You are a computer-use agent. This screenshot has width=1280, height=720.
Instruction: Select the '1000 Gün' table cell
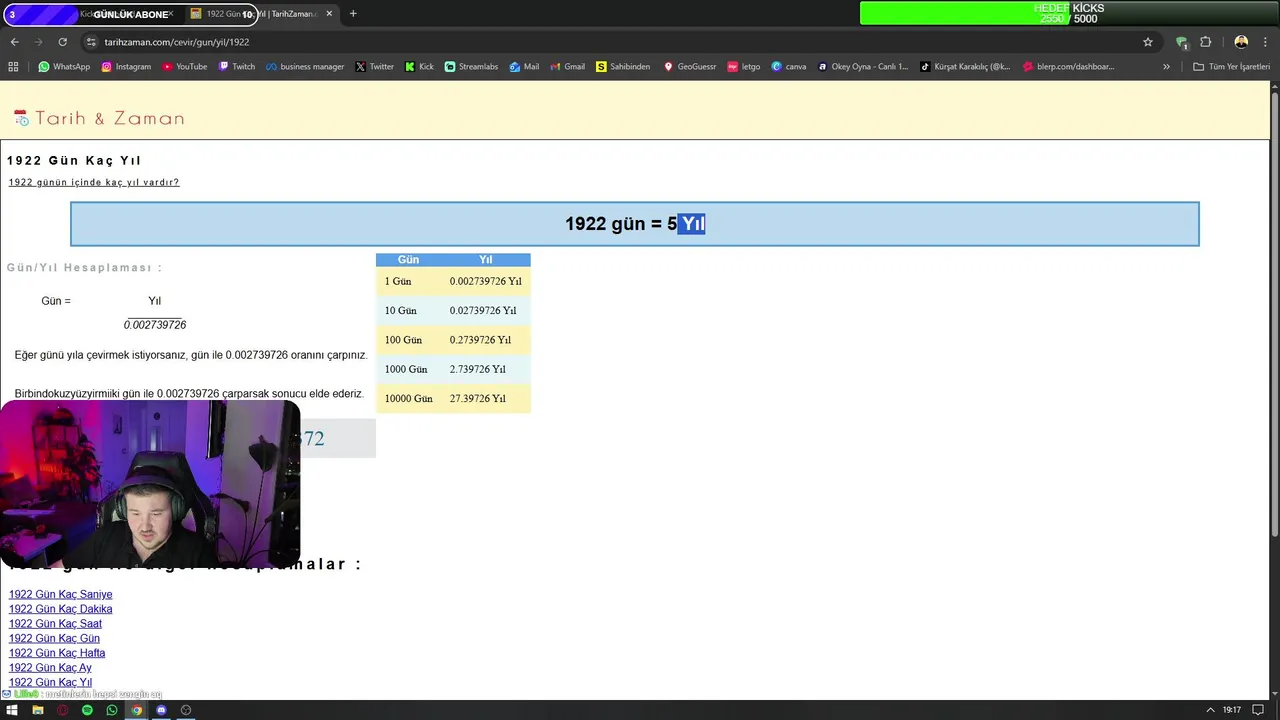coord(408,369)
